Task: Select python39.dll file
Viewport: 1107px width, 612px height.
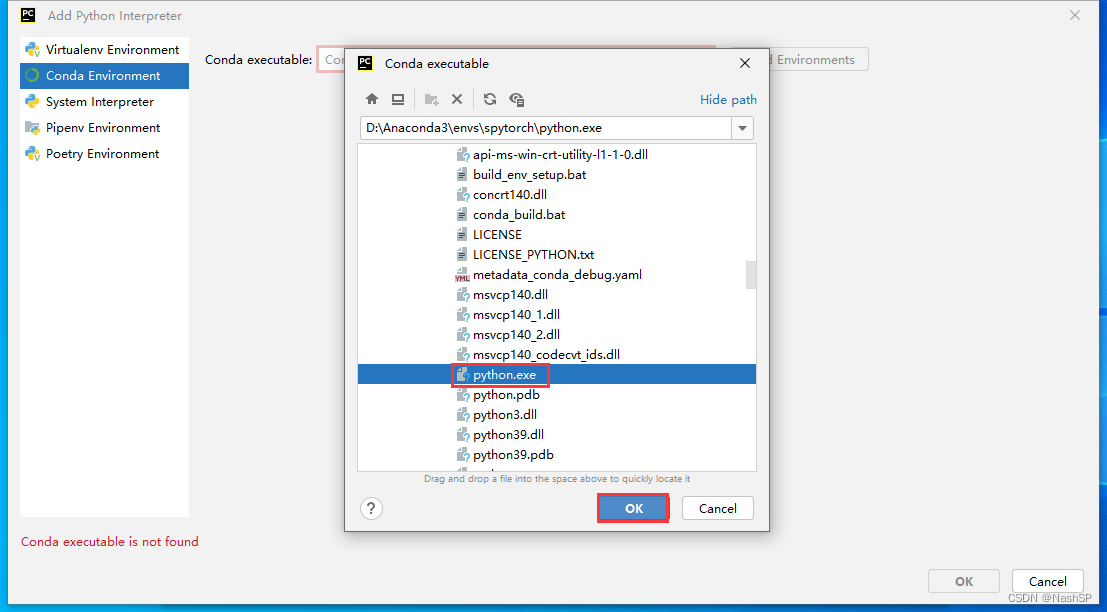Action: [508, 434]
